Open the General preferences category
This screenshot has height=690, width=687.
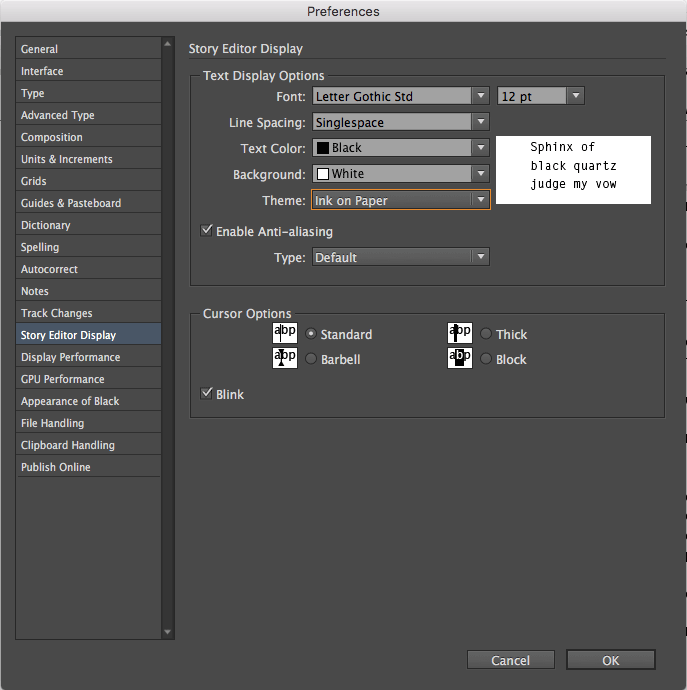(x=88, y=49)
